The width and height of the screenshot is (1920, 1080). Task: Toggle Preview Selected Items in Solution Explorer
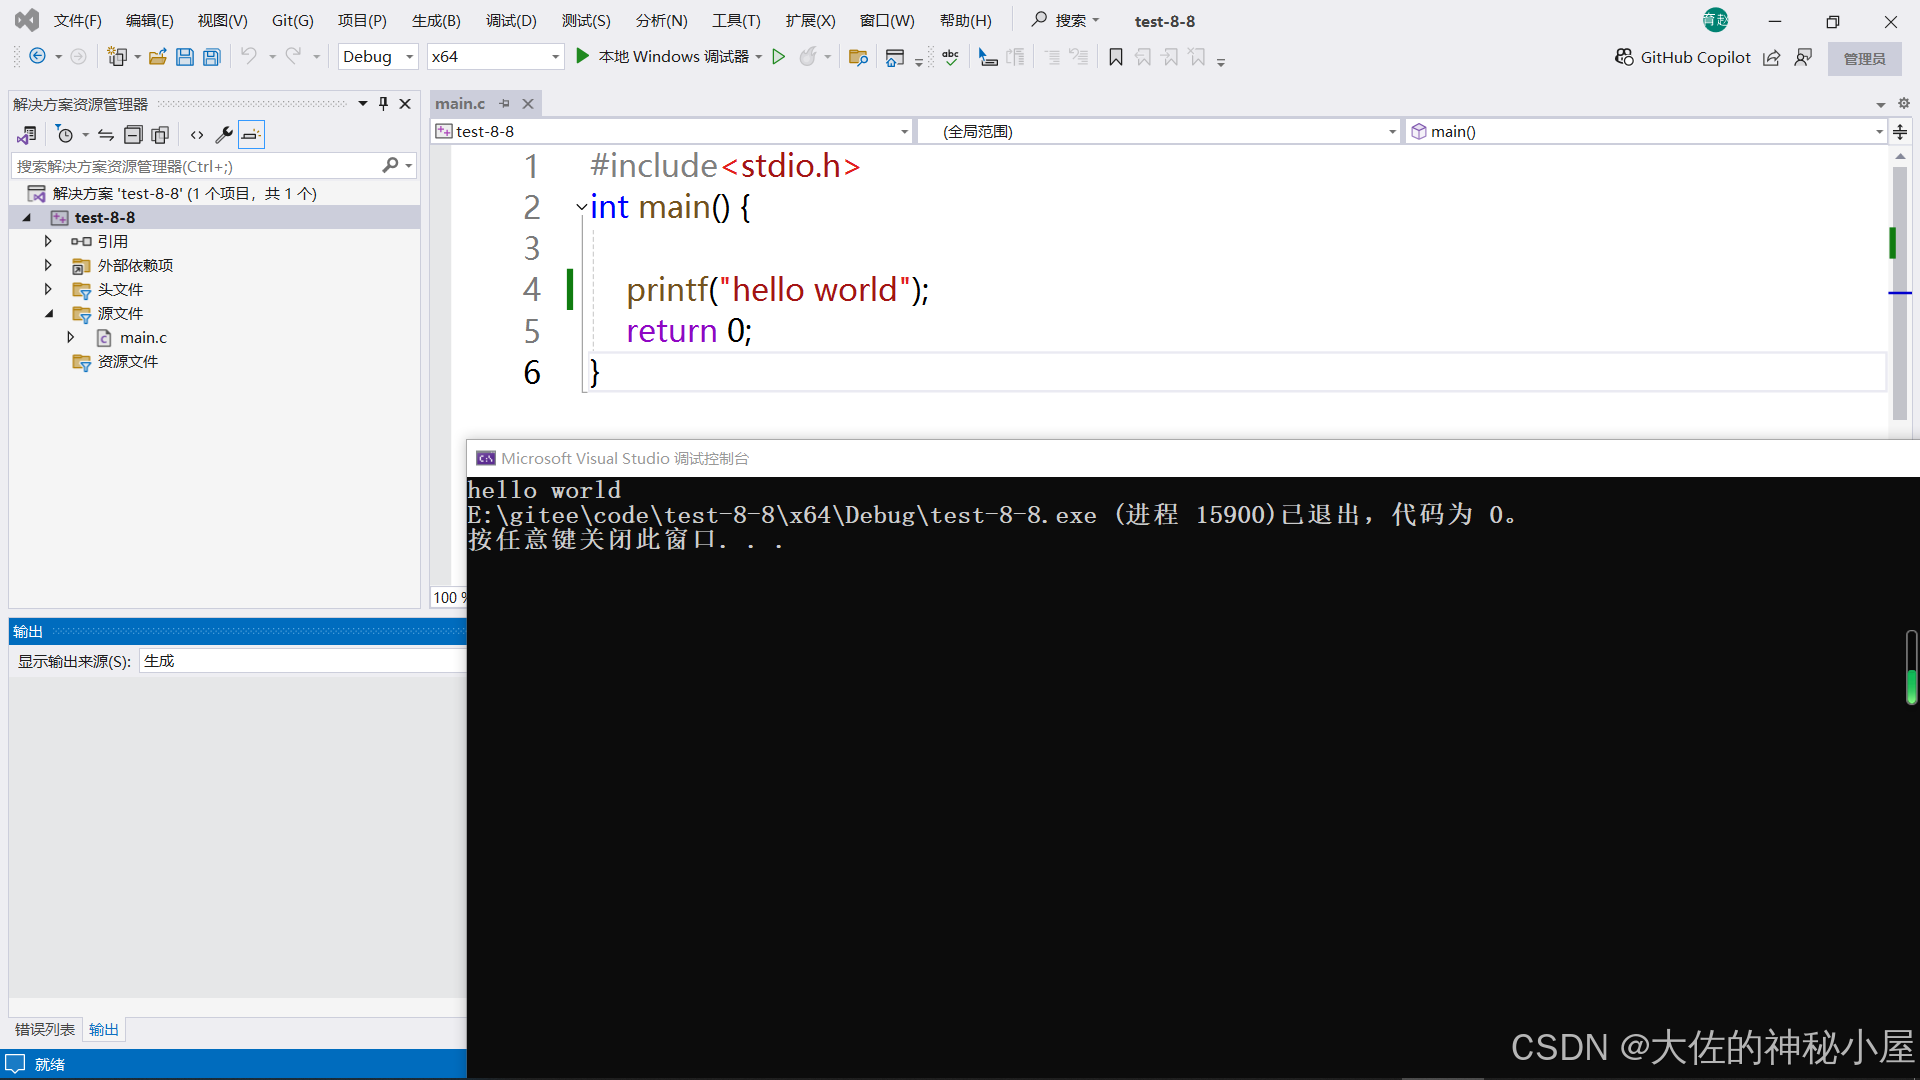coord(251,135)
